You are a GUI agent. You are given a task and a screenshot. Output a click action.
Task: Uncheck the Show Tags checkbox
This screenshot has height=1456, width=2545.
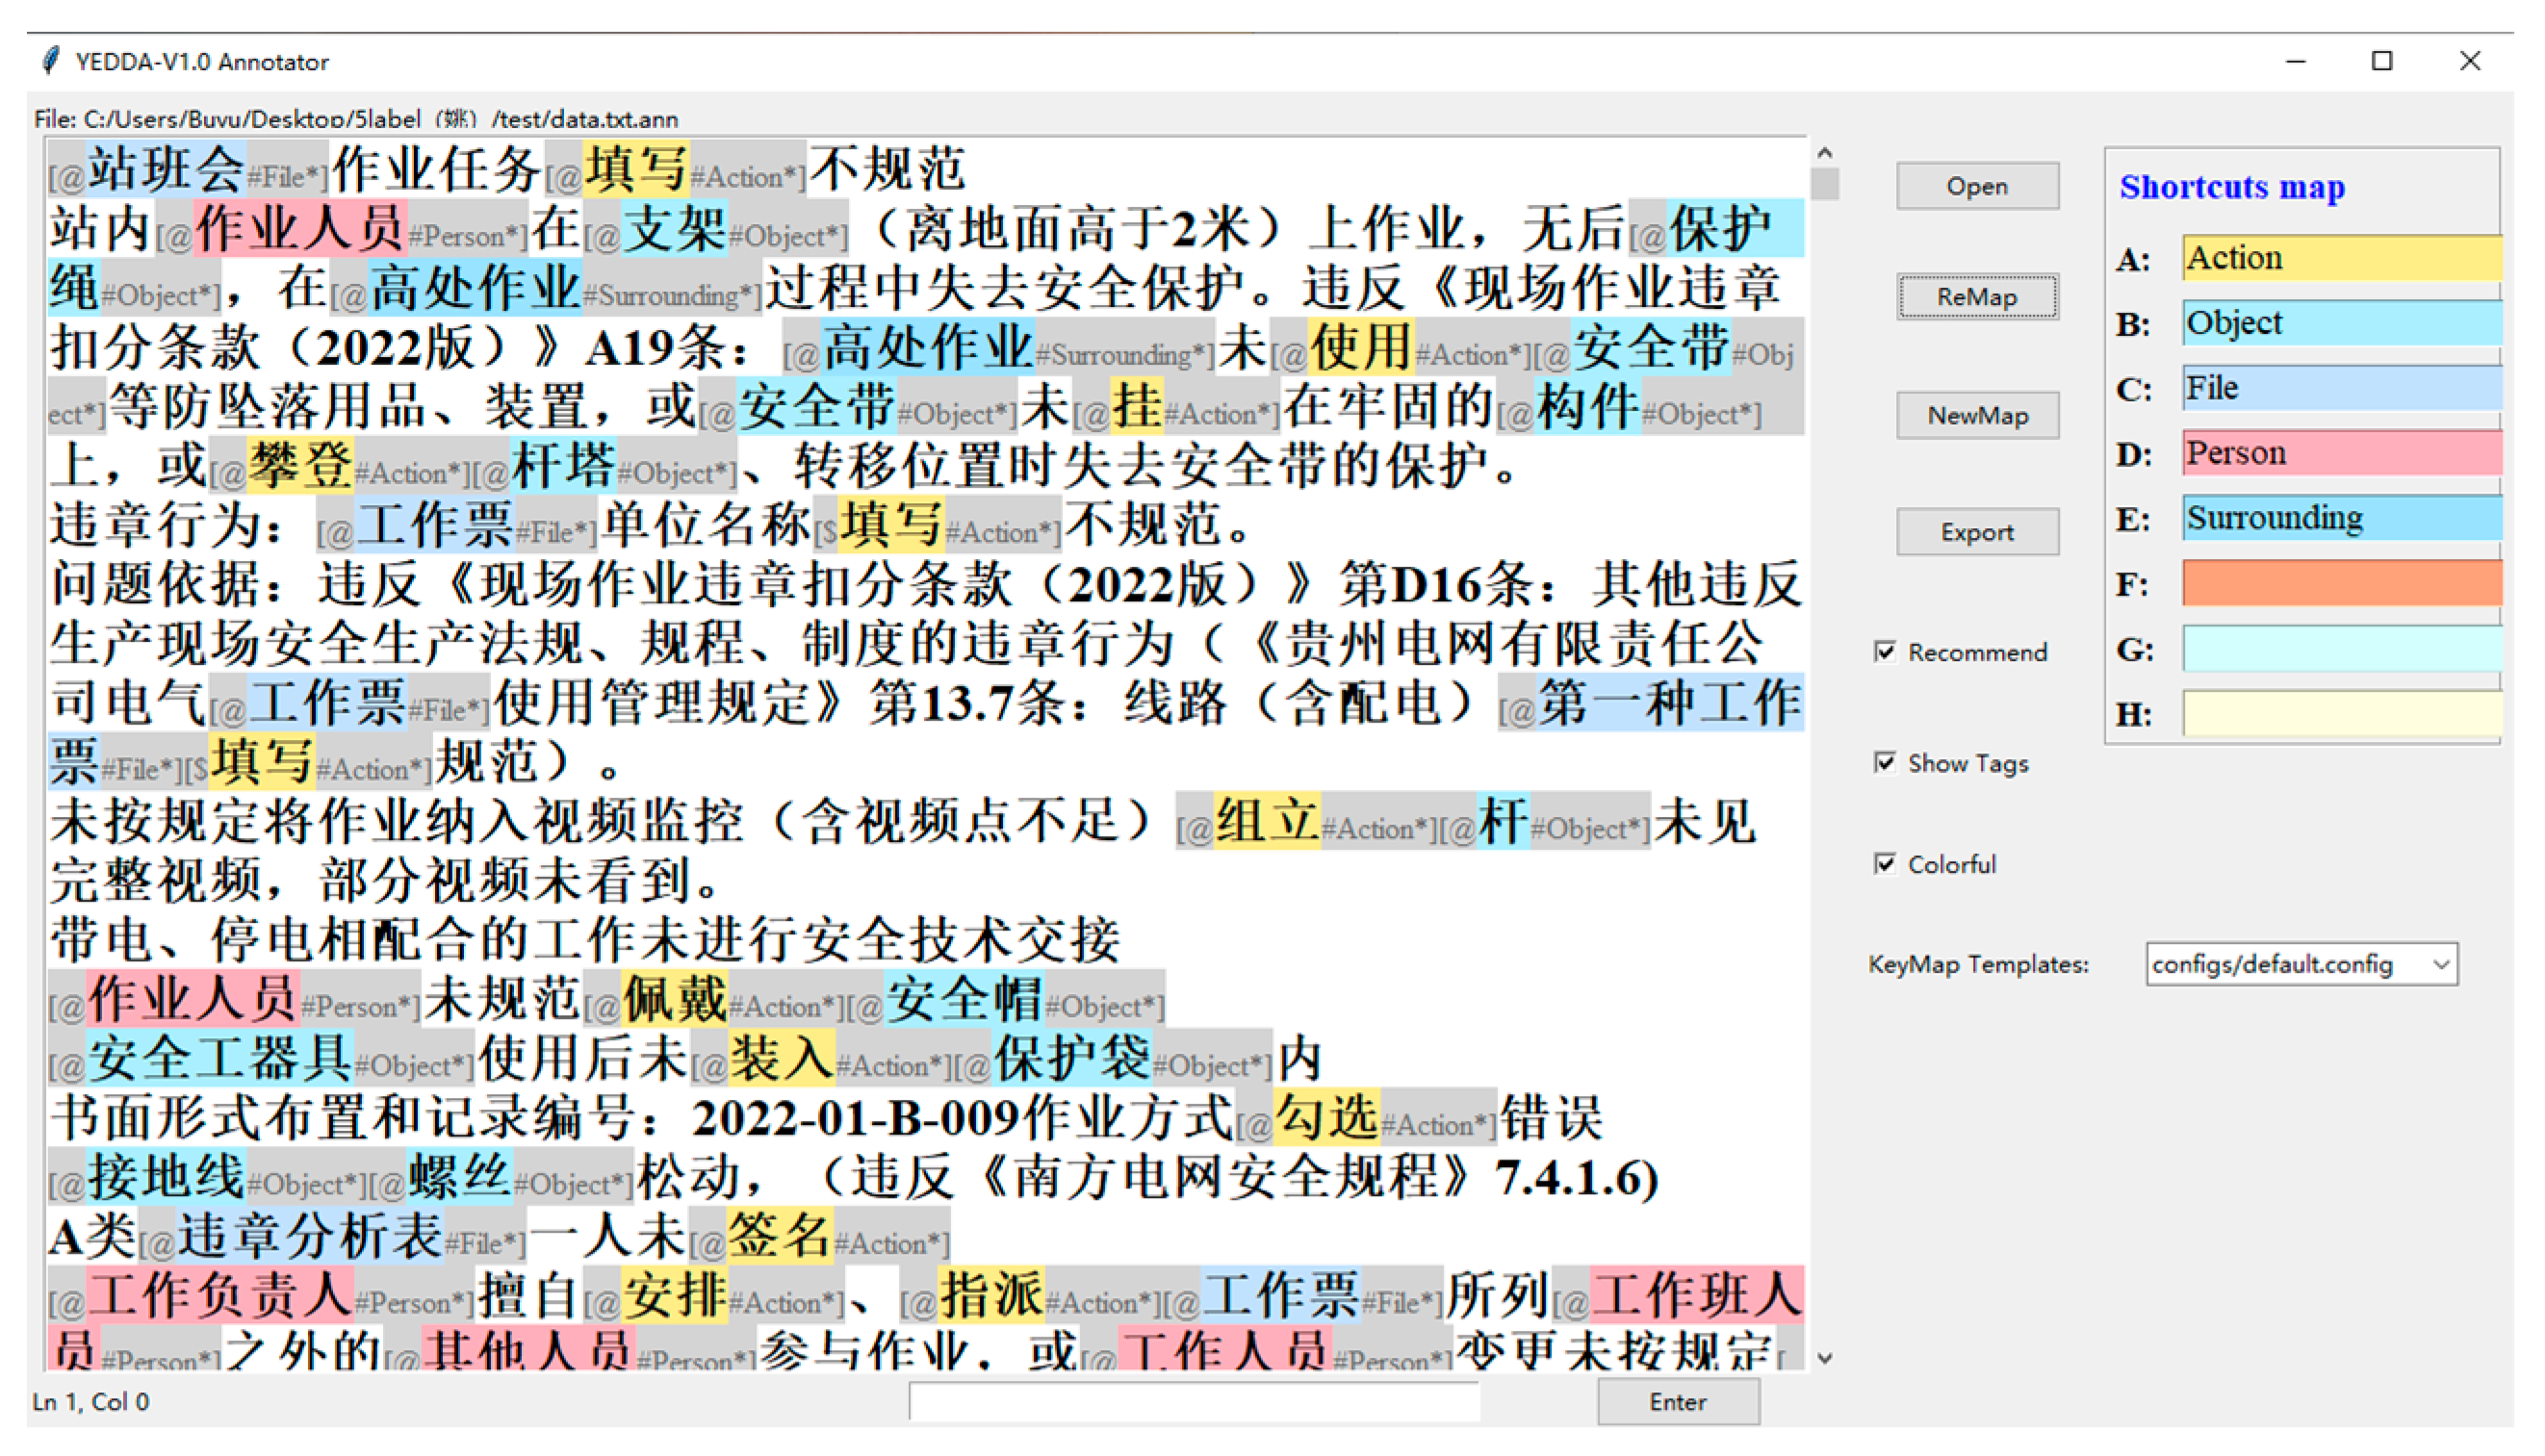pos(1885,763)
